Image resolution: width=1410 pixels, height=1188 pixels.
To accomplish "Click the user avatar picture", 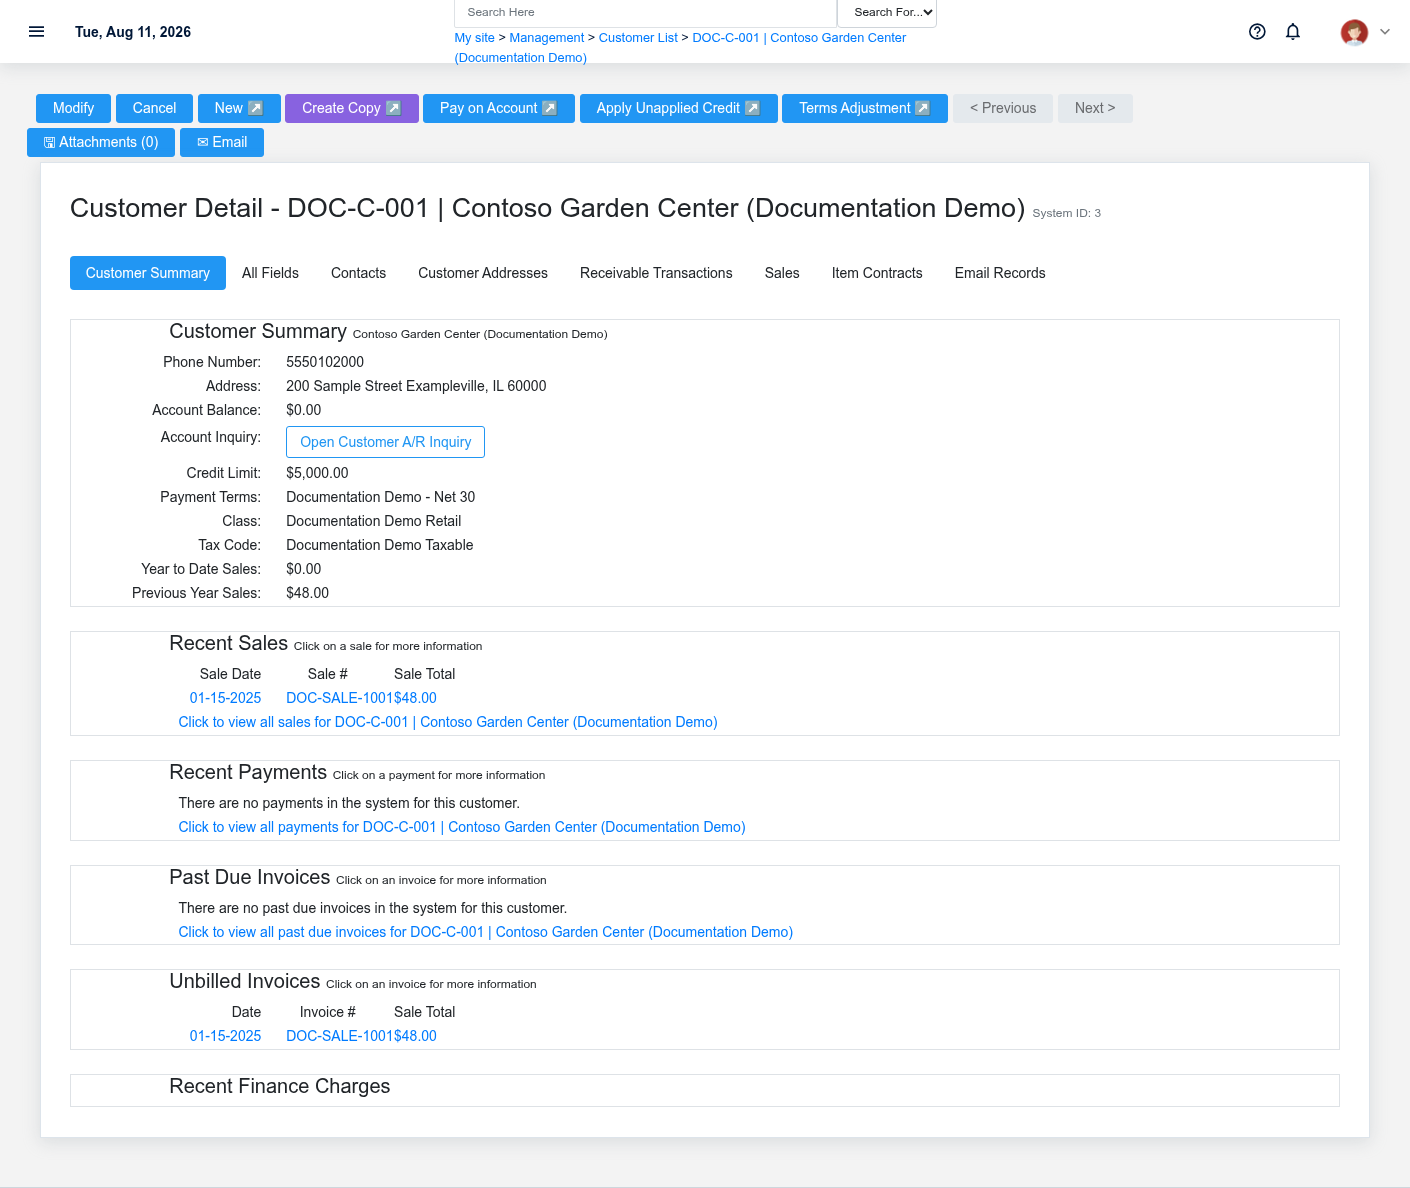I will (x=1354, y=32).
